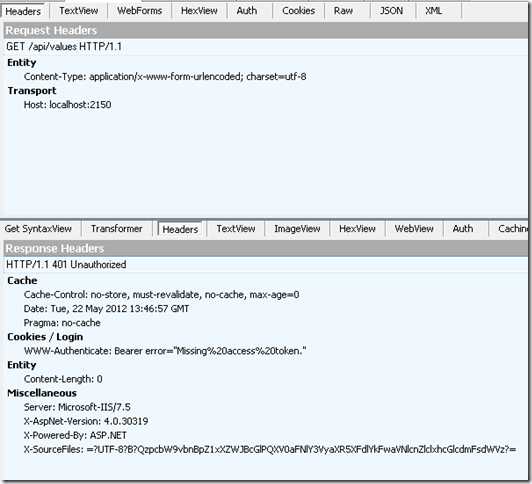
Task: Open the Get SyntaxView tab
Action: click(x=38, y=229)
